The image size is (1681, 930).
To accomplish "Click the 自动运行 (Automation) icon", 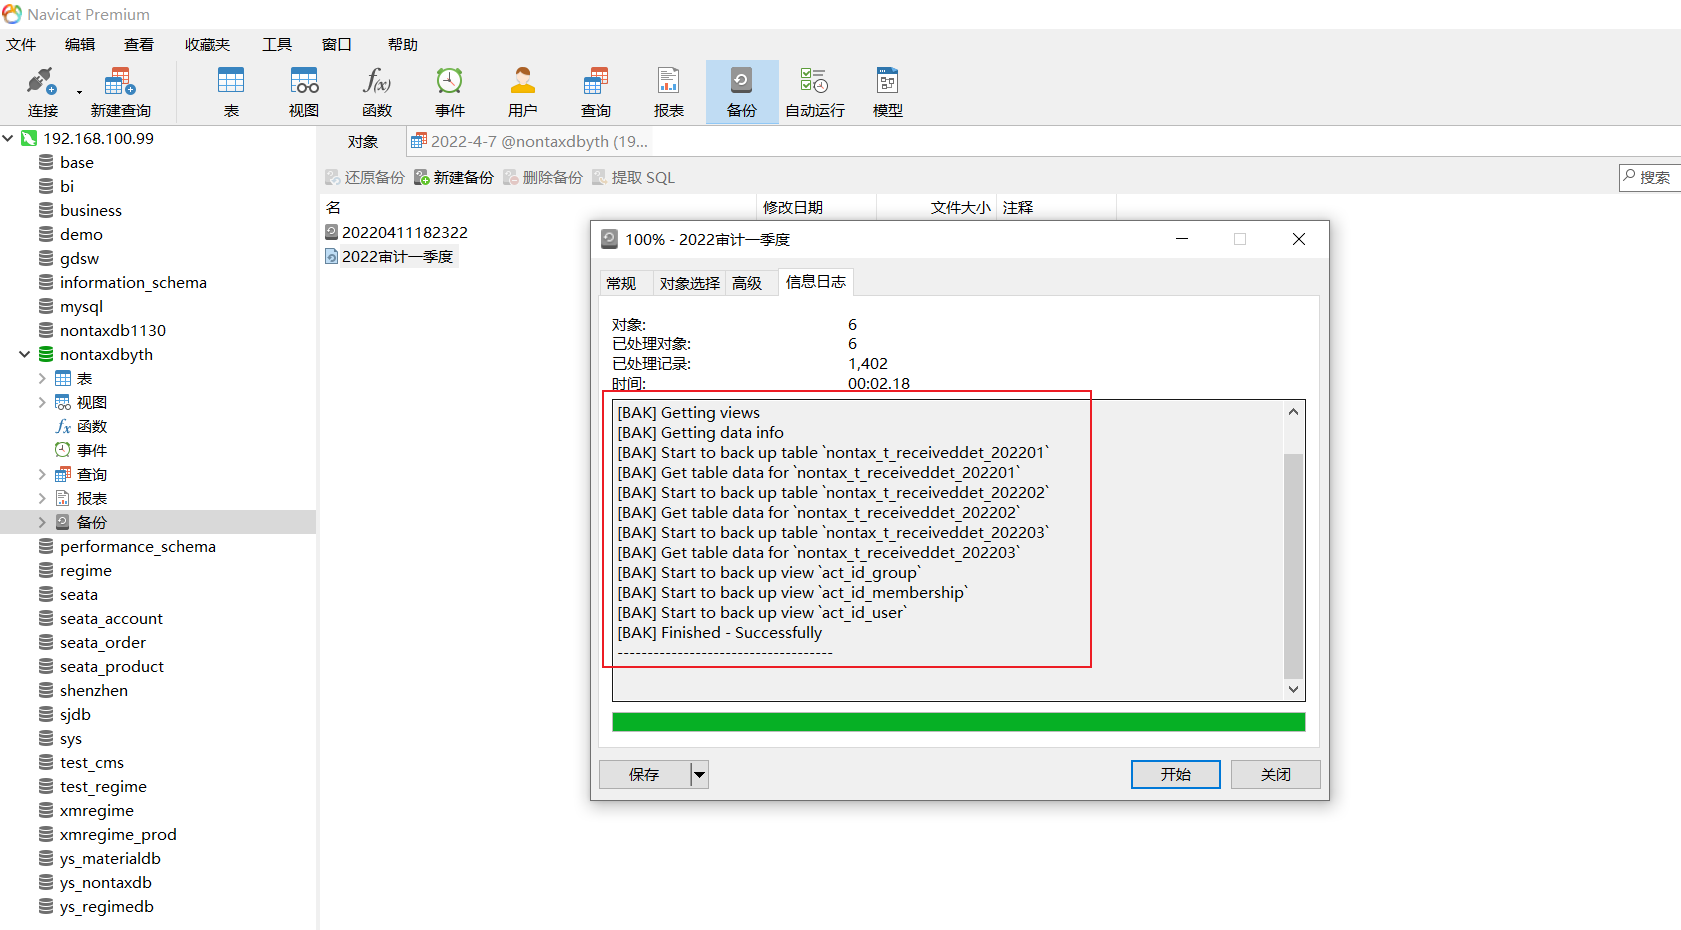I will pos(814,91).
